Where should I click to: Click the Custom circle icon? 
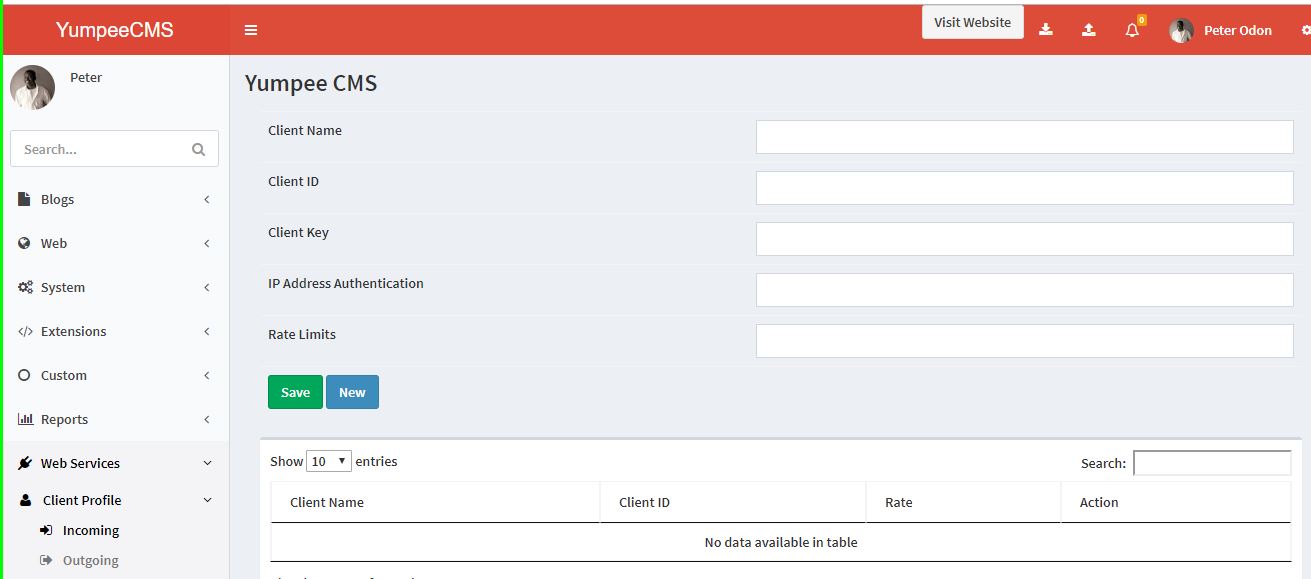(x=25, y=375)
